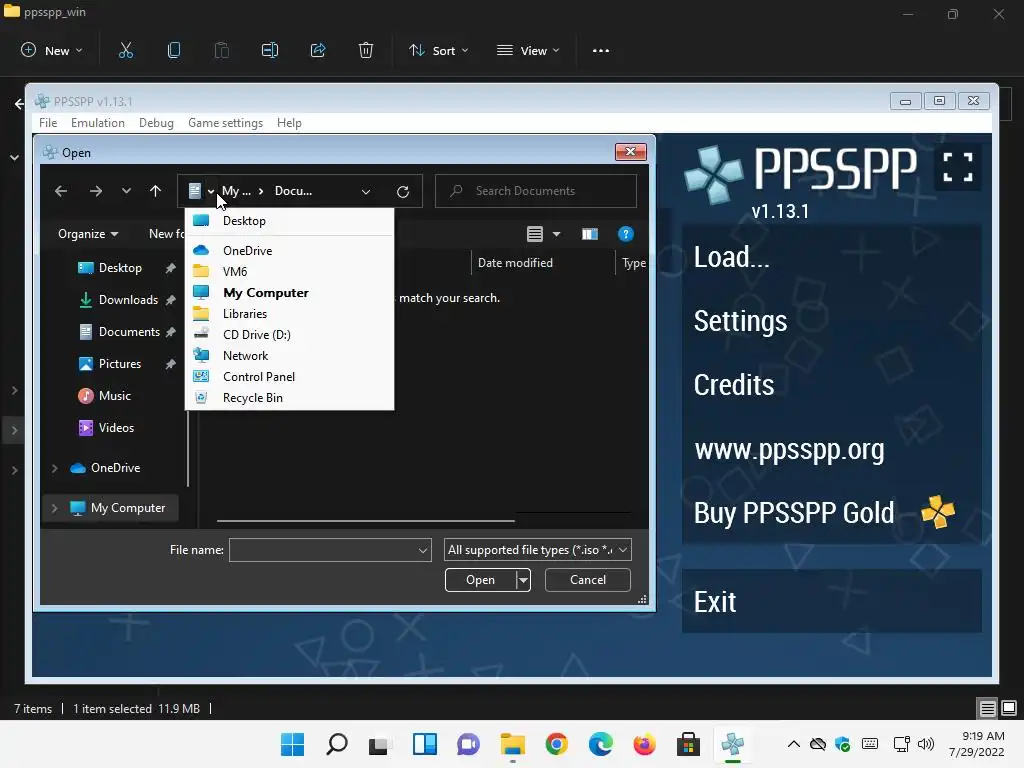Switch Explorer to large icons view toggle
This screenshot has width=1024, height=768.
[x=1009, y=708]
